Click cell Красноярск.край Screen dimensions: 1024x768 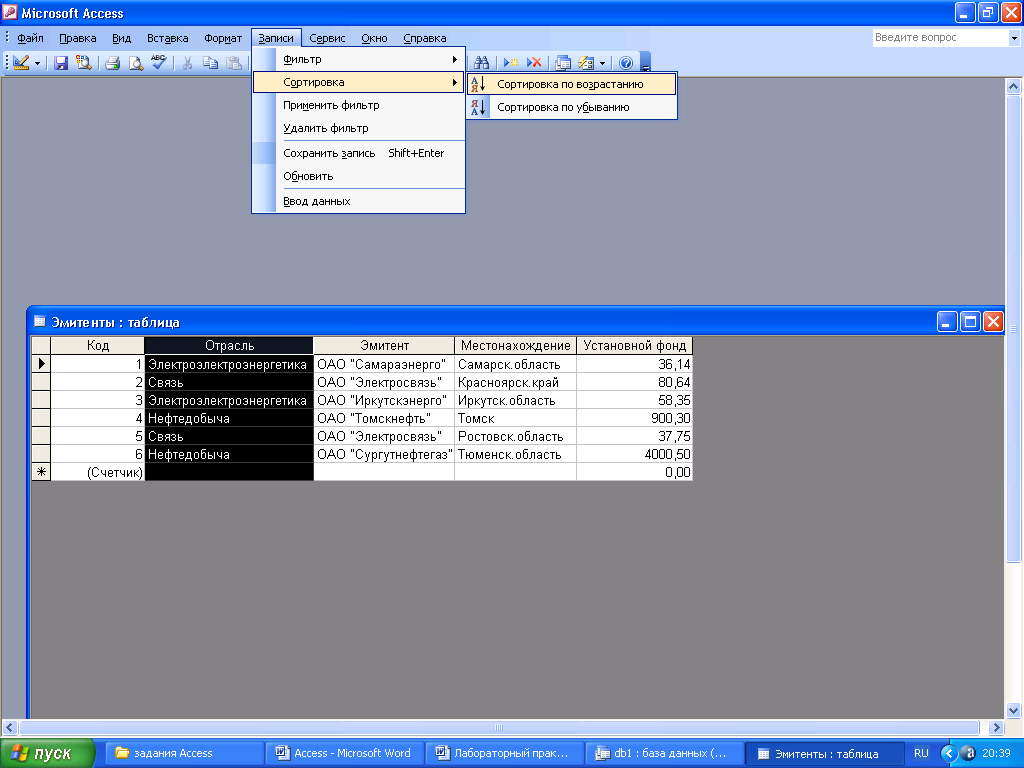(515, 382)
